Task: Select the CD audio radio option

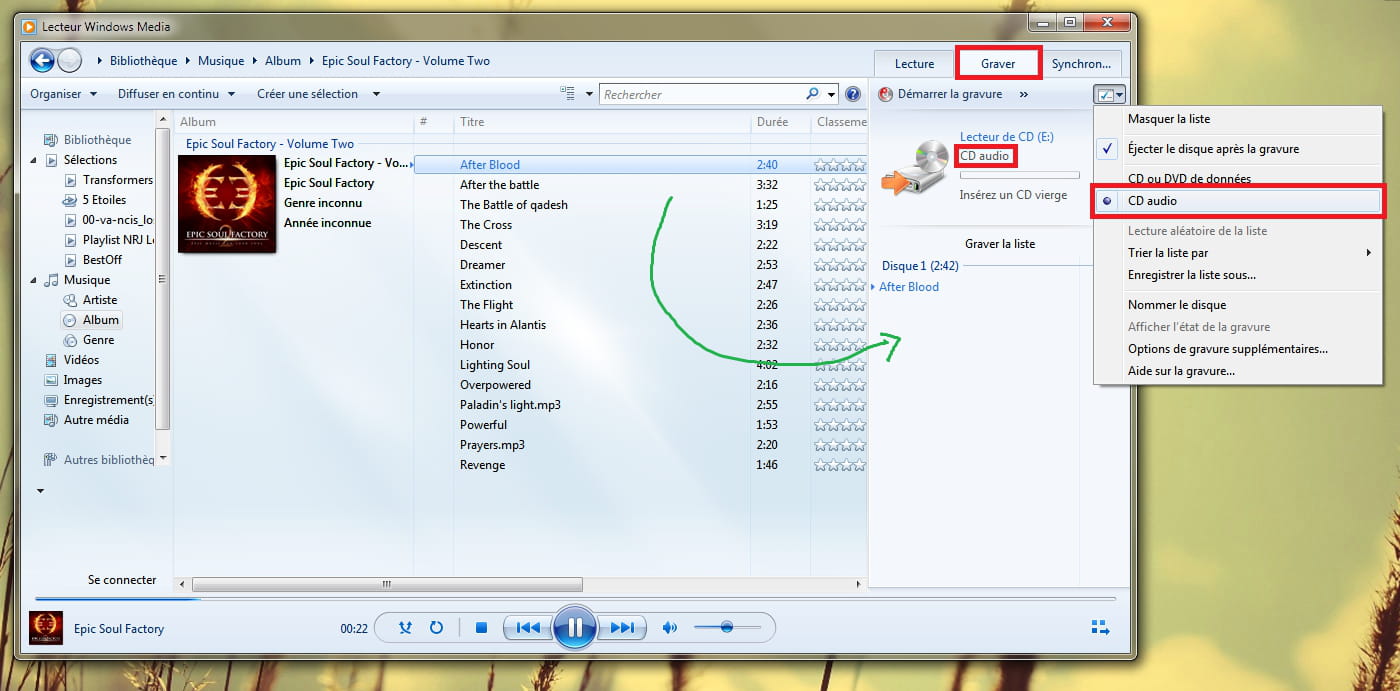Action: tap(1152, 201)
